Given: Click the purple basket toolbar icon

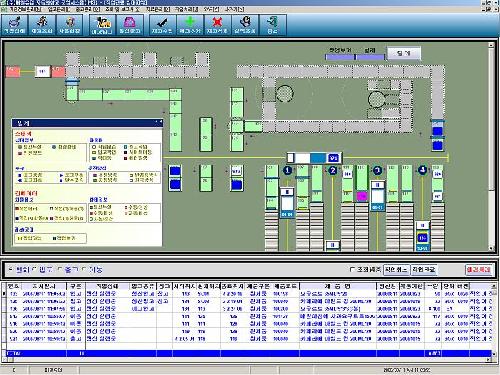Looking at the screenshot, I should pos(129,25).
